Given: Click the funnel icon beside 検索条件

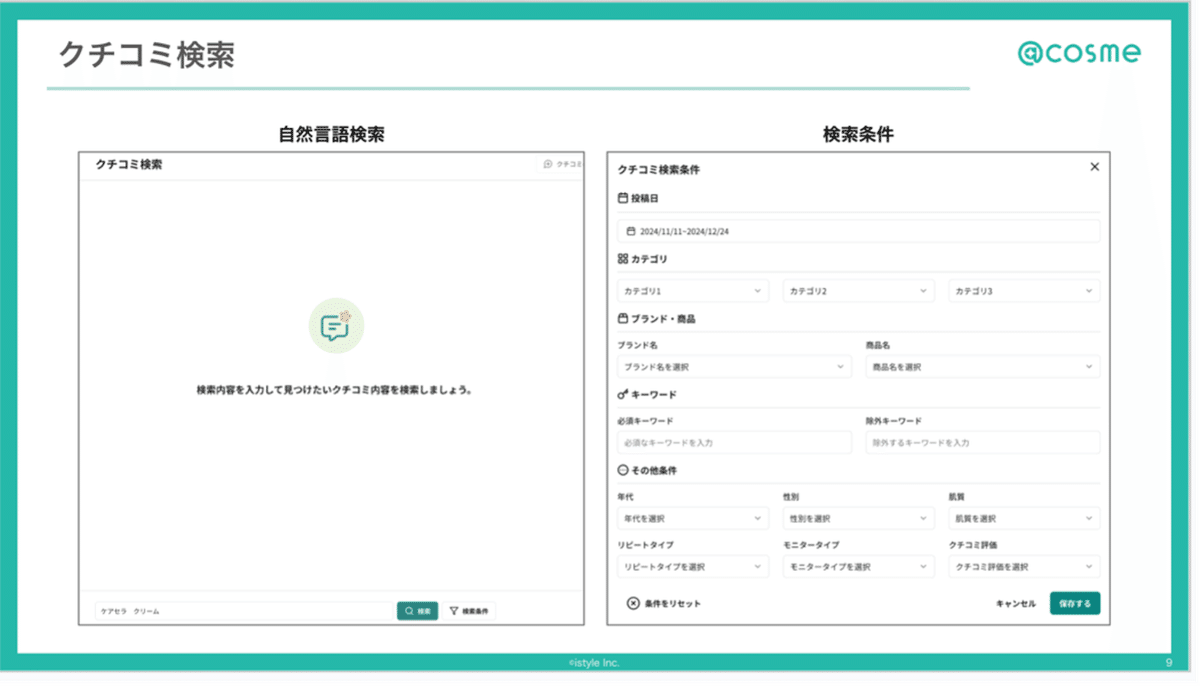Looking at the screenshot, I should pos(454,611).
